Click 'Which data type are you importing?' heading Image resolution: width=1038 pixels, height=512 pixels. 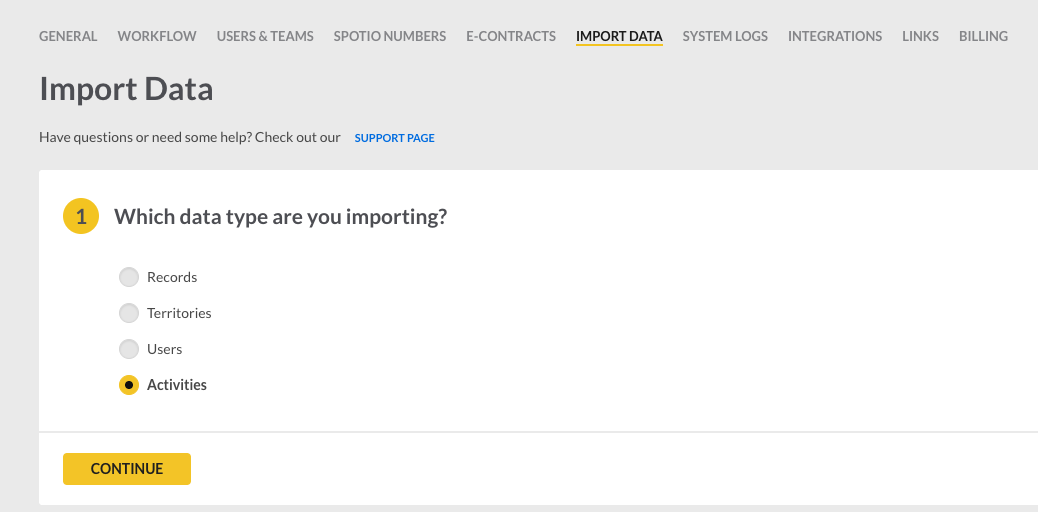pos(281,216)
